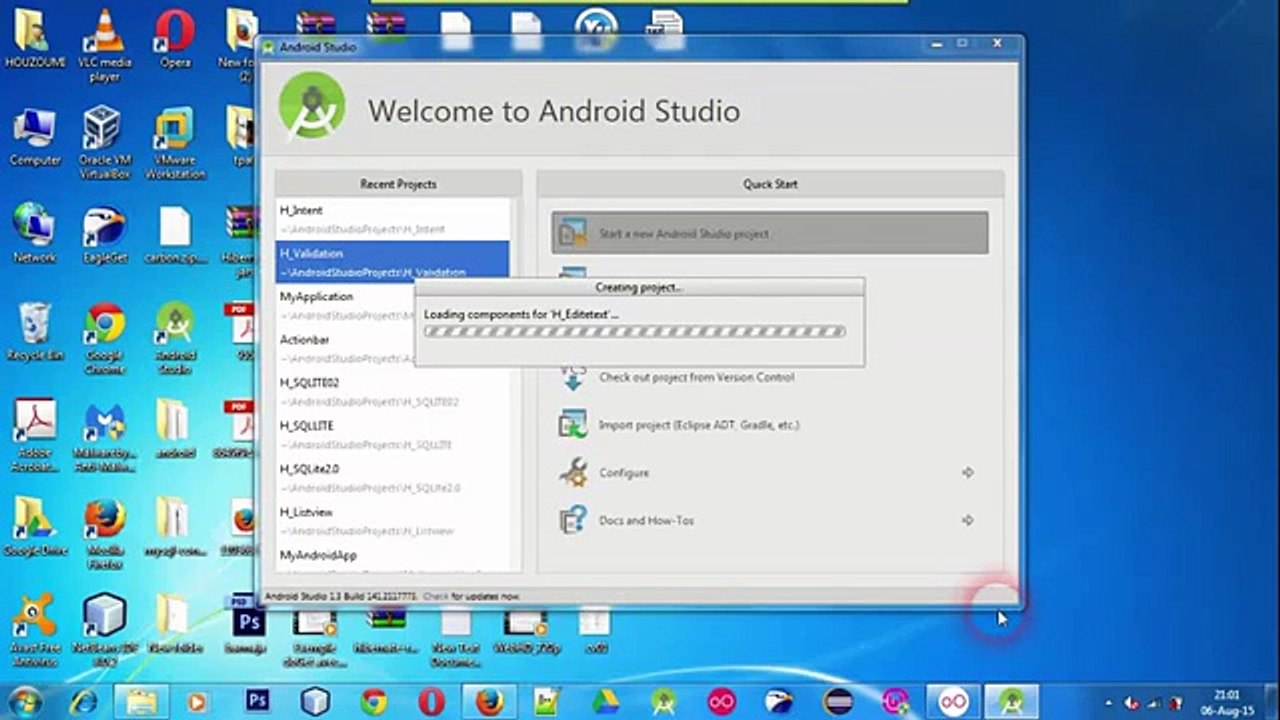Screen dimensions: 1280x720
Task: Click Opera icon in the taskbar
Action: tap(432, 702)
